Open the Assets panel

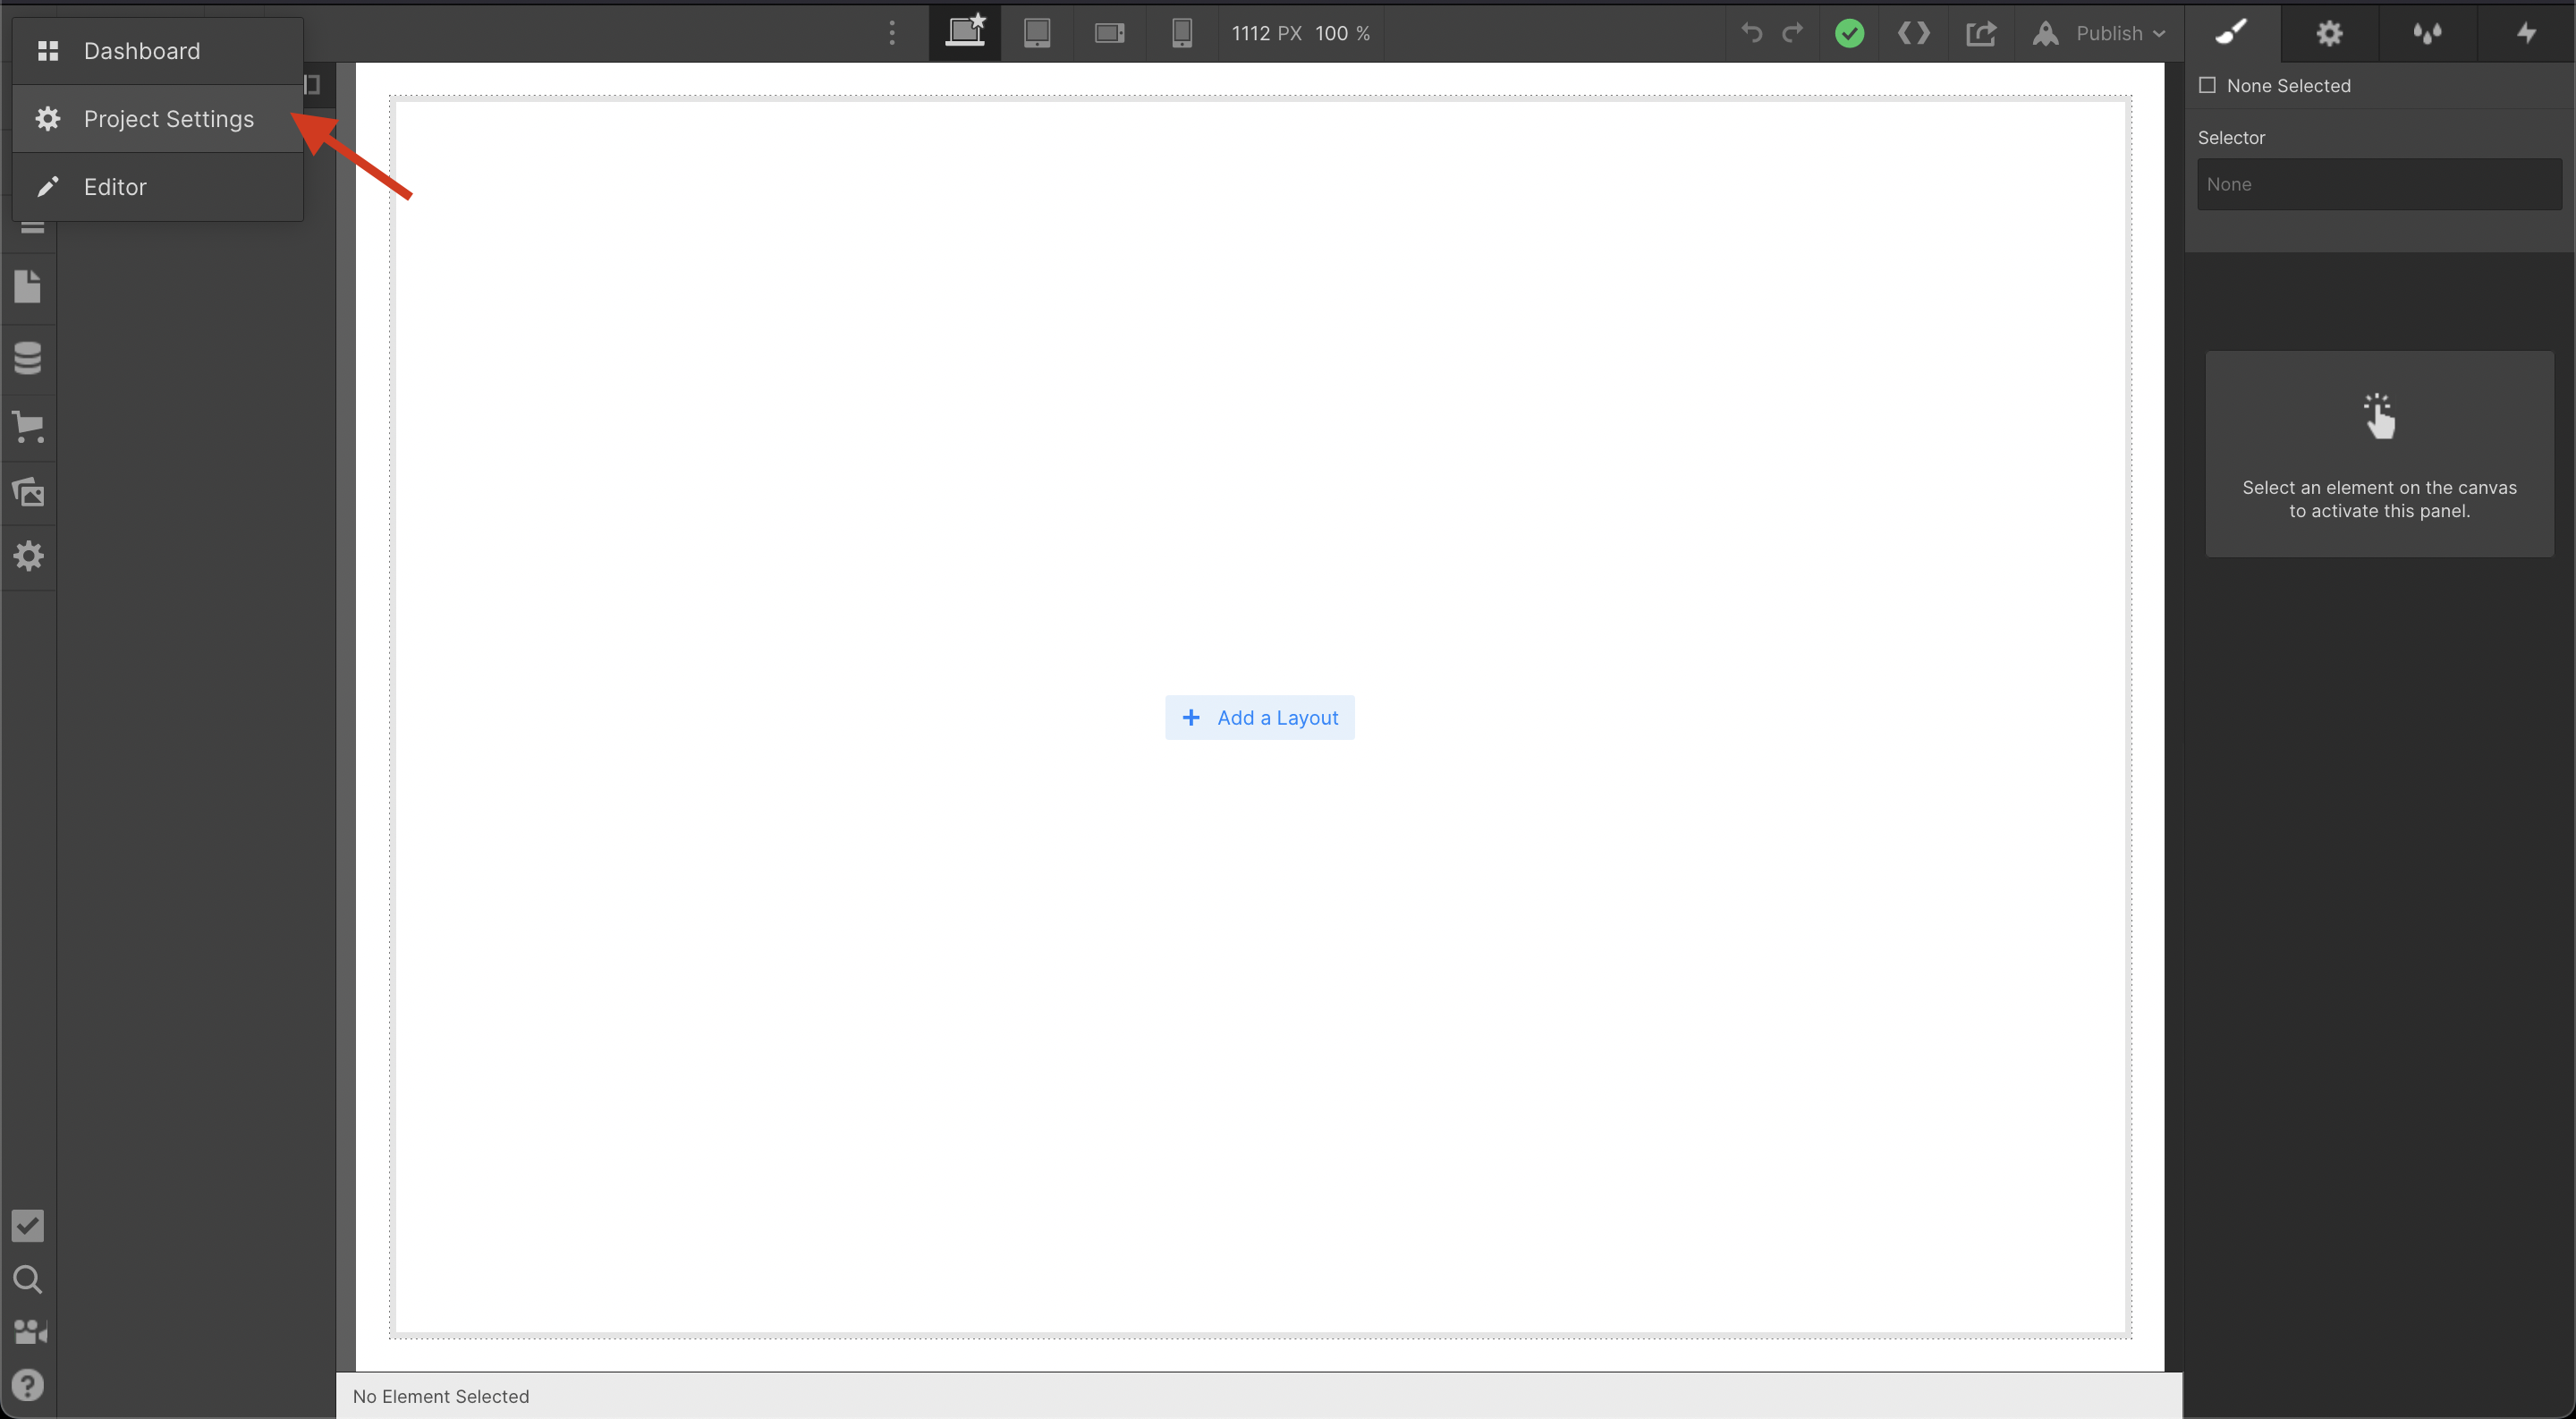pyautogui.click(x=28, y=491)
